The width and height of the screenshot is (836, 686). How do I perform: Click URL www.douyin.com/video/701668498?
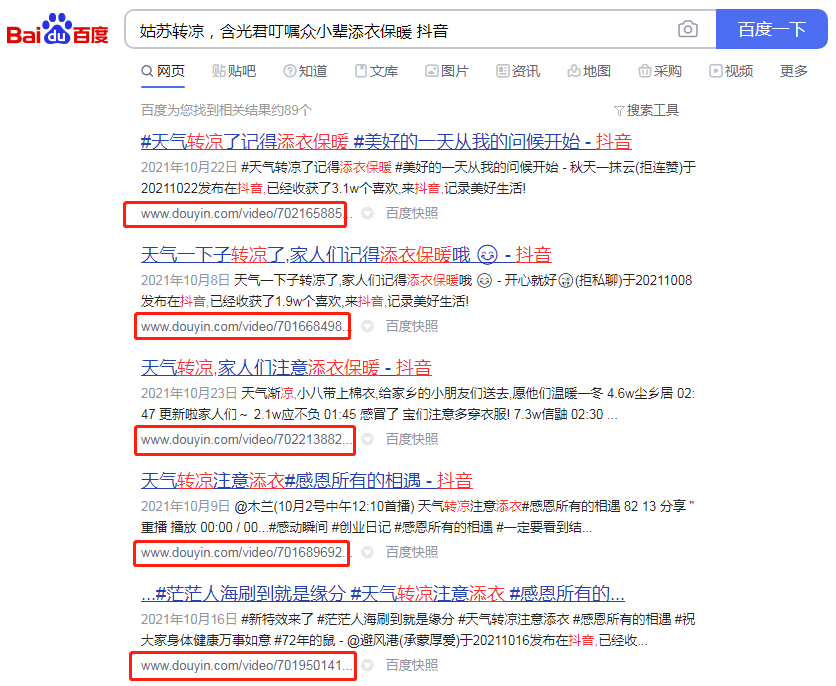(x=246, y=327)
